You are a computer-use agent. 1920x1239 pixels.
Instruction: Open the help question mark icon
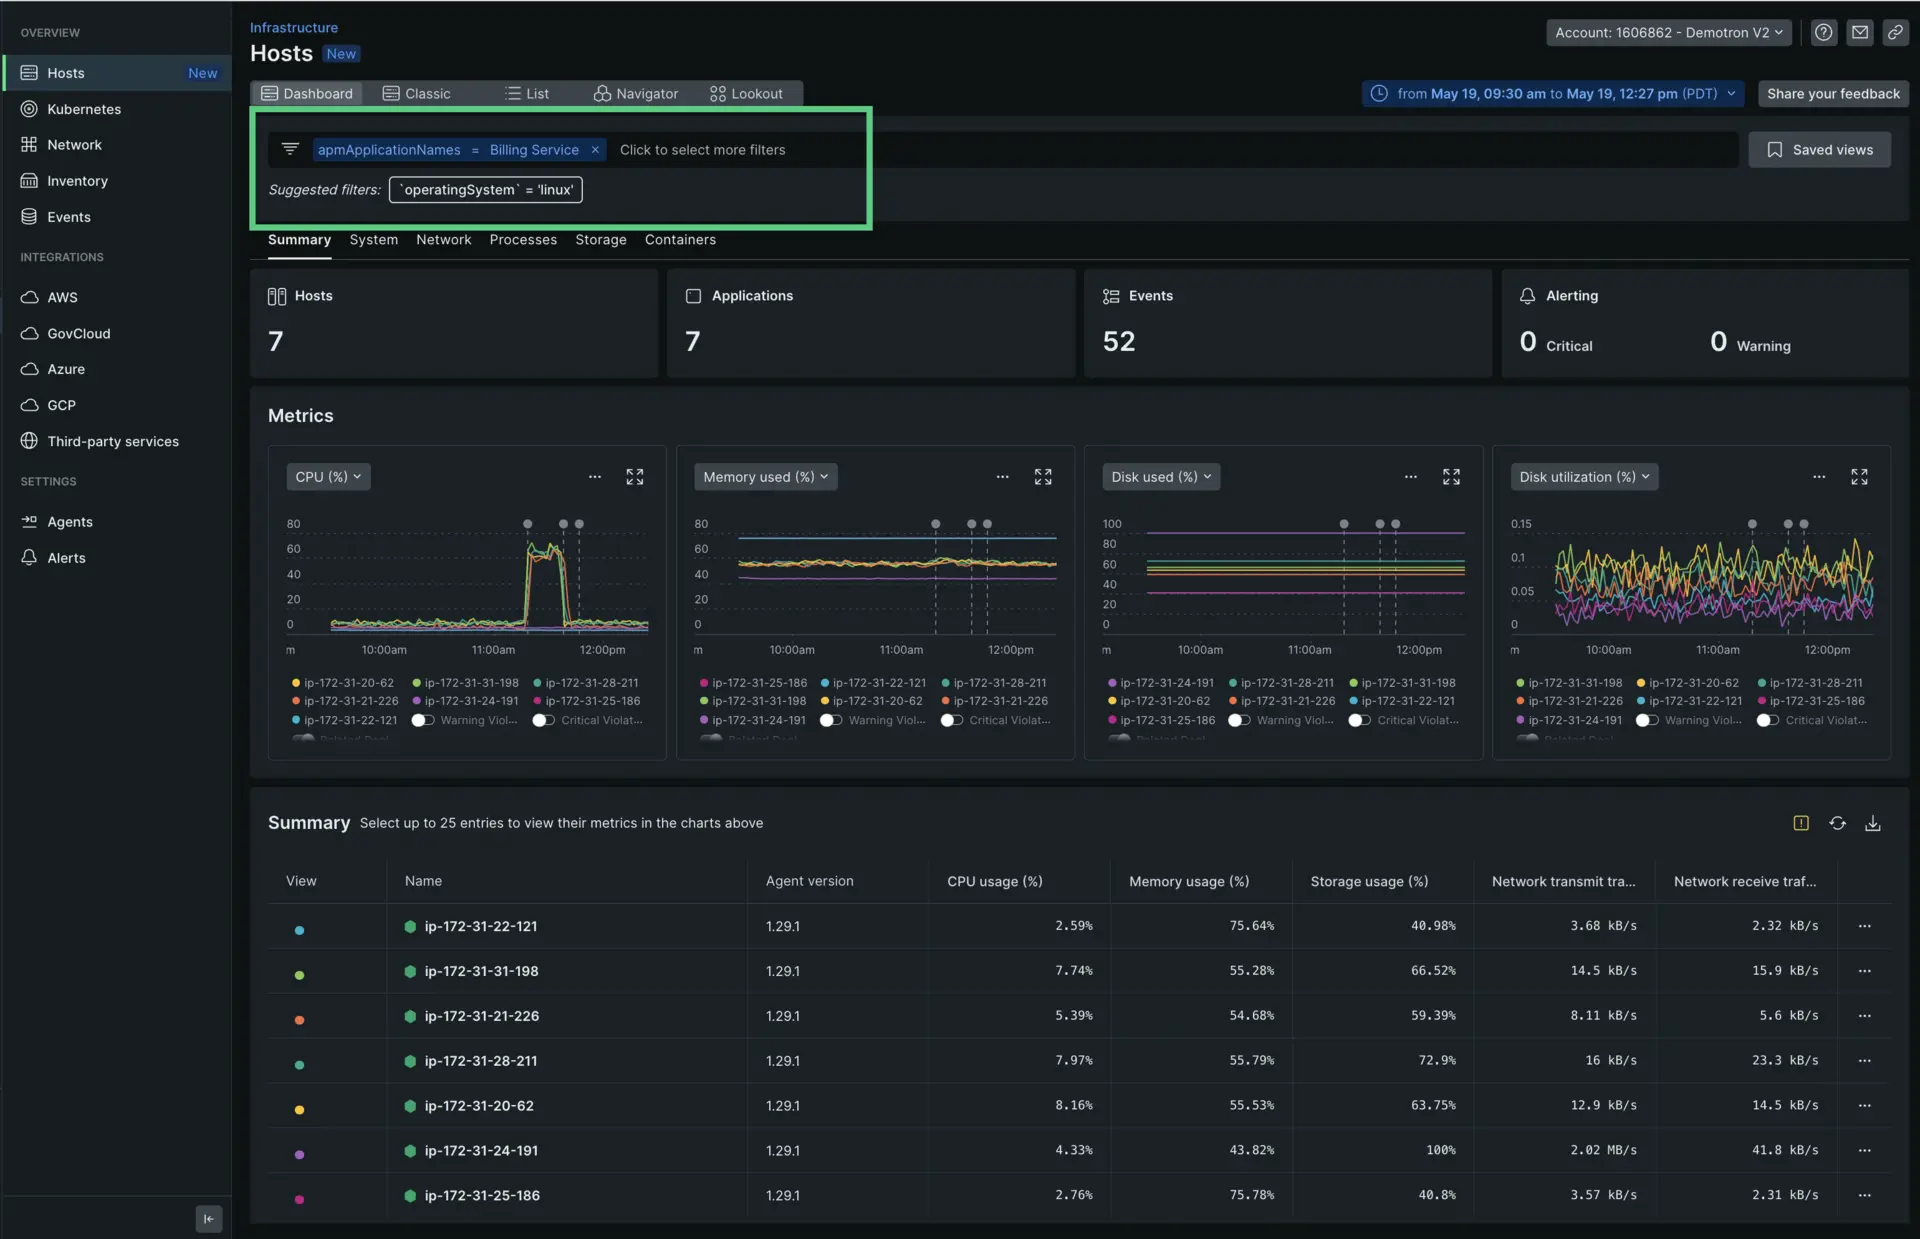[x=1823, y=32]
